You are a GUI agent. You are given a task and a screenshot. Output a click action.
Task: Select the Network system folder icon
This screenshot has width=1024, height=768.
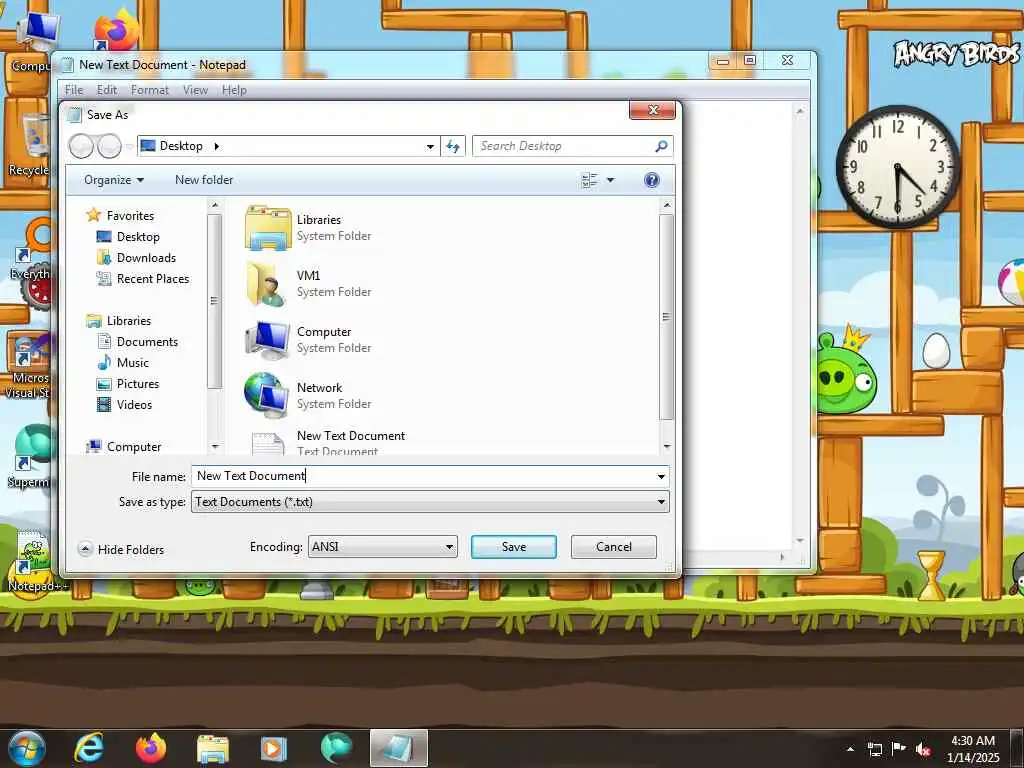[x=266, y=396]
